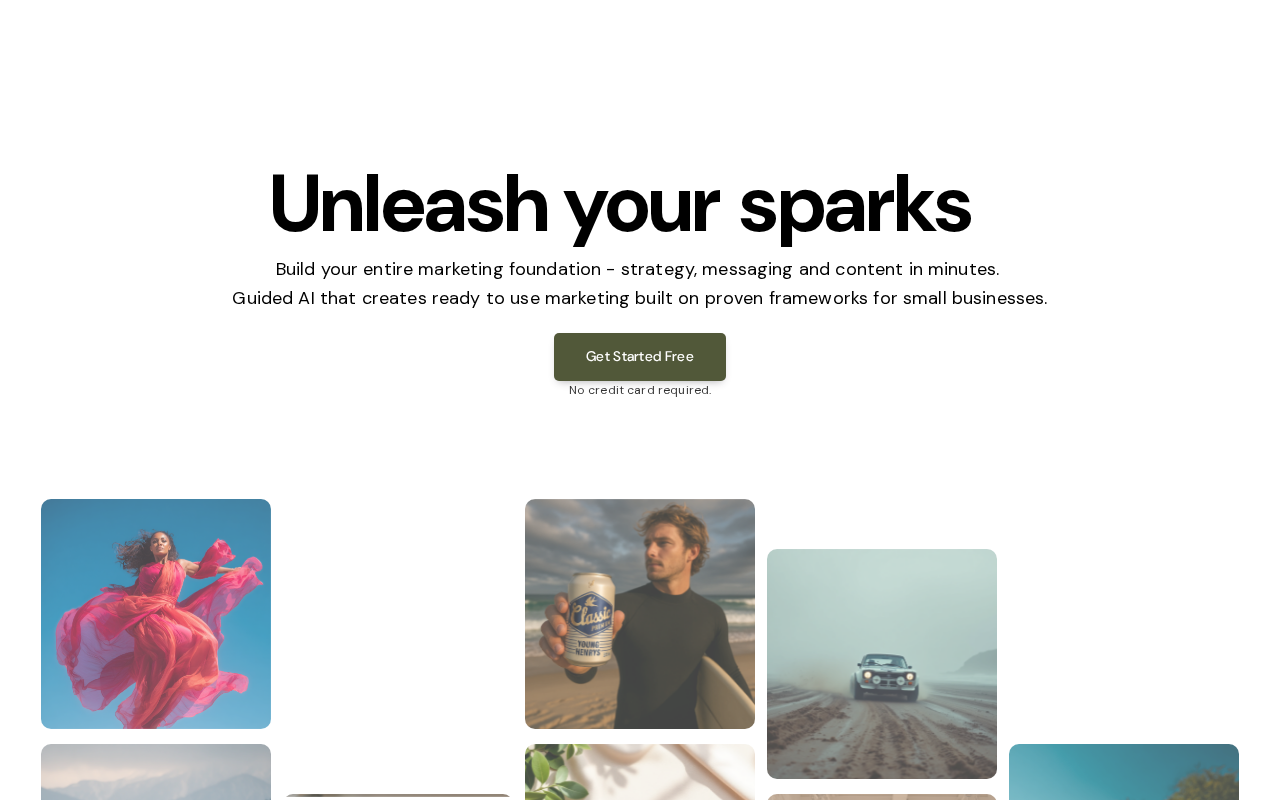Click the word 'Unleash' in the headline
The image size is (1280, 800).
[408, 204]
